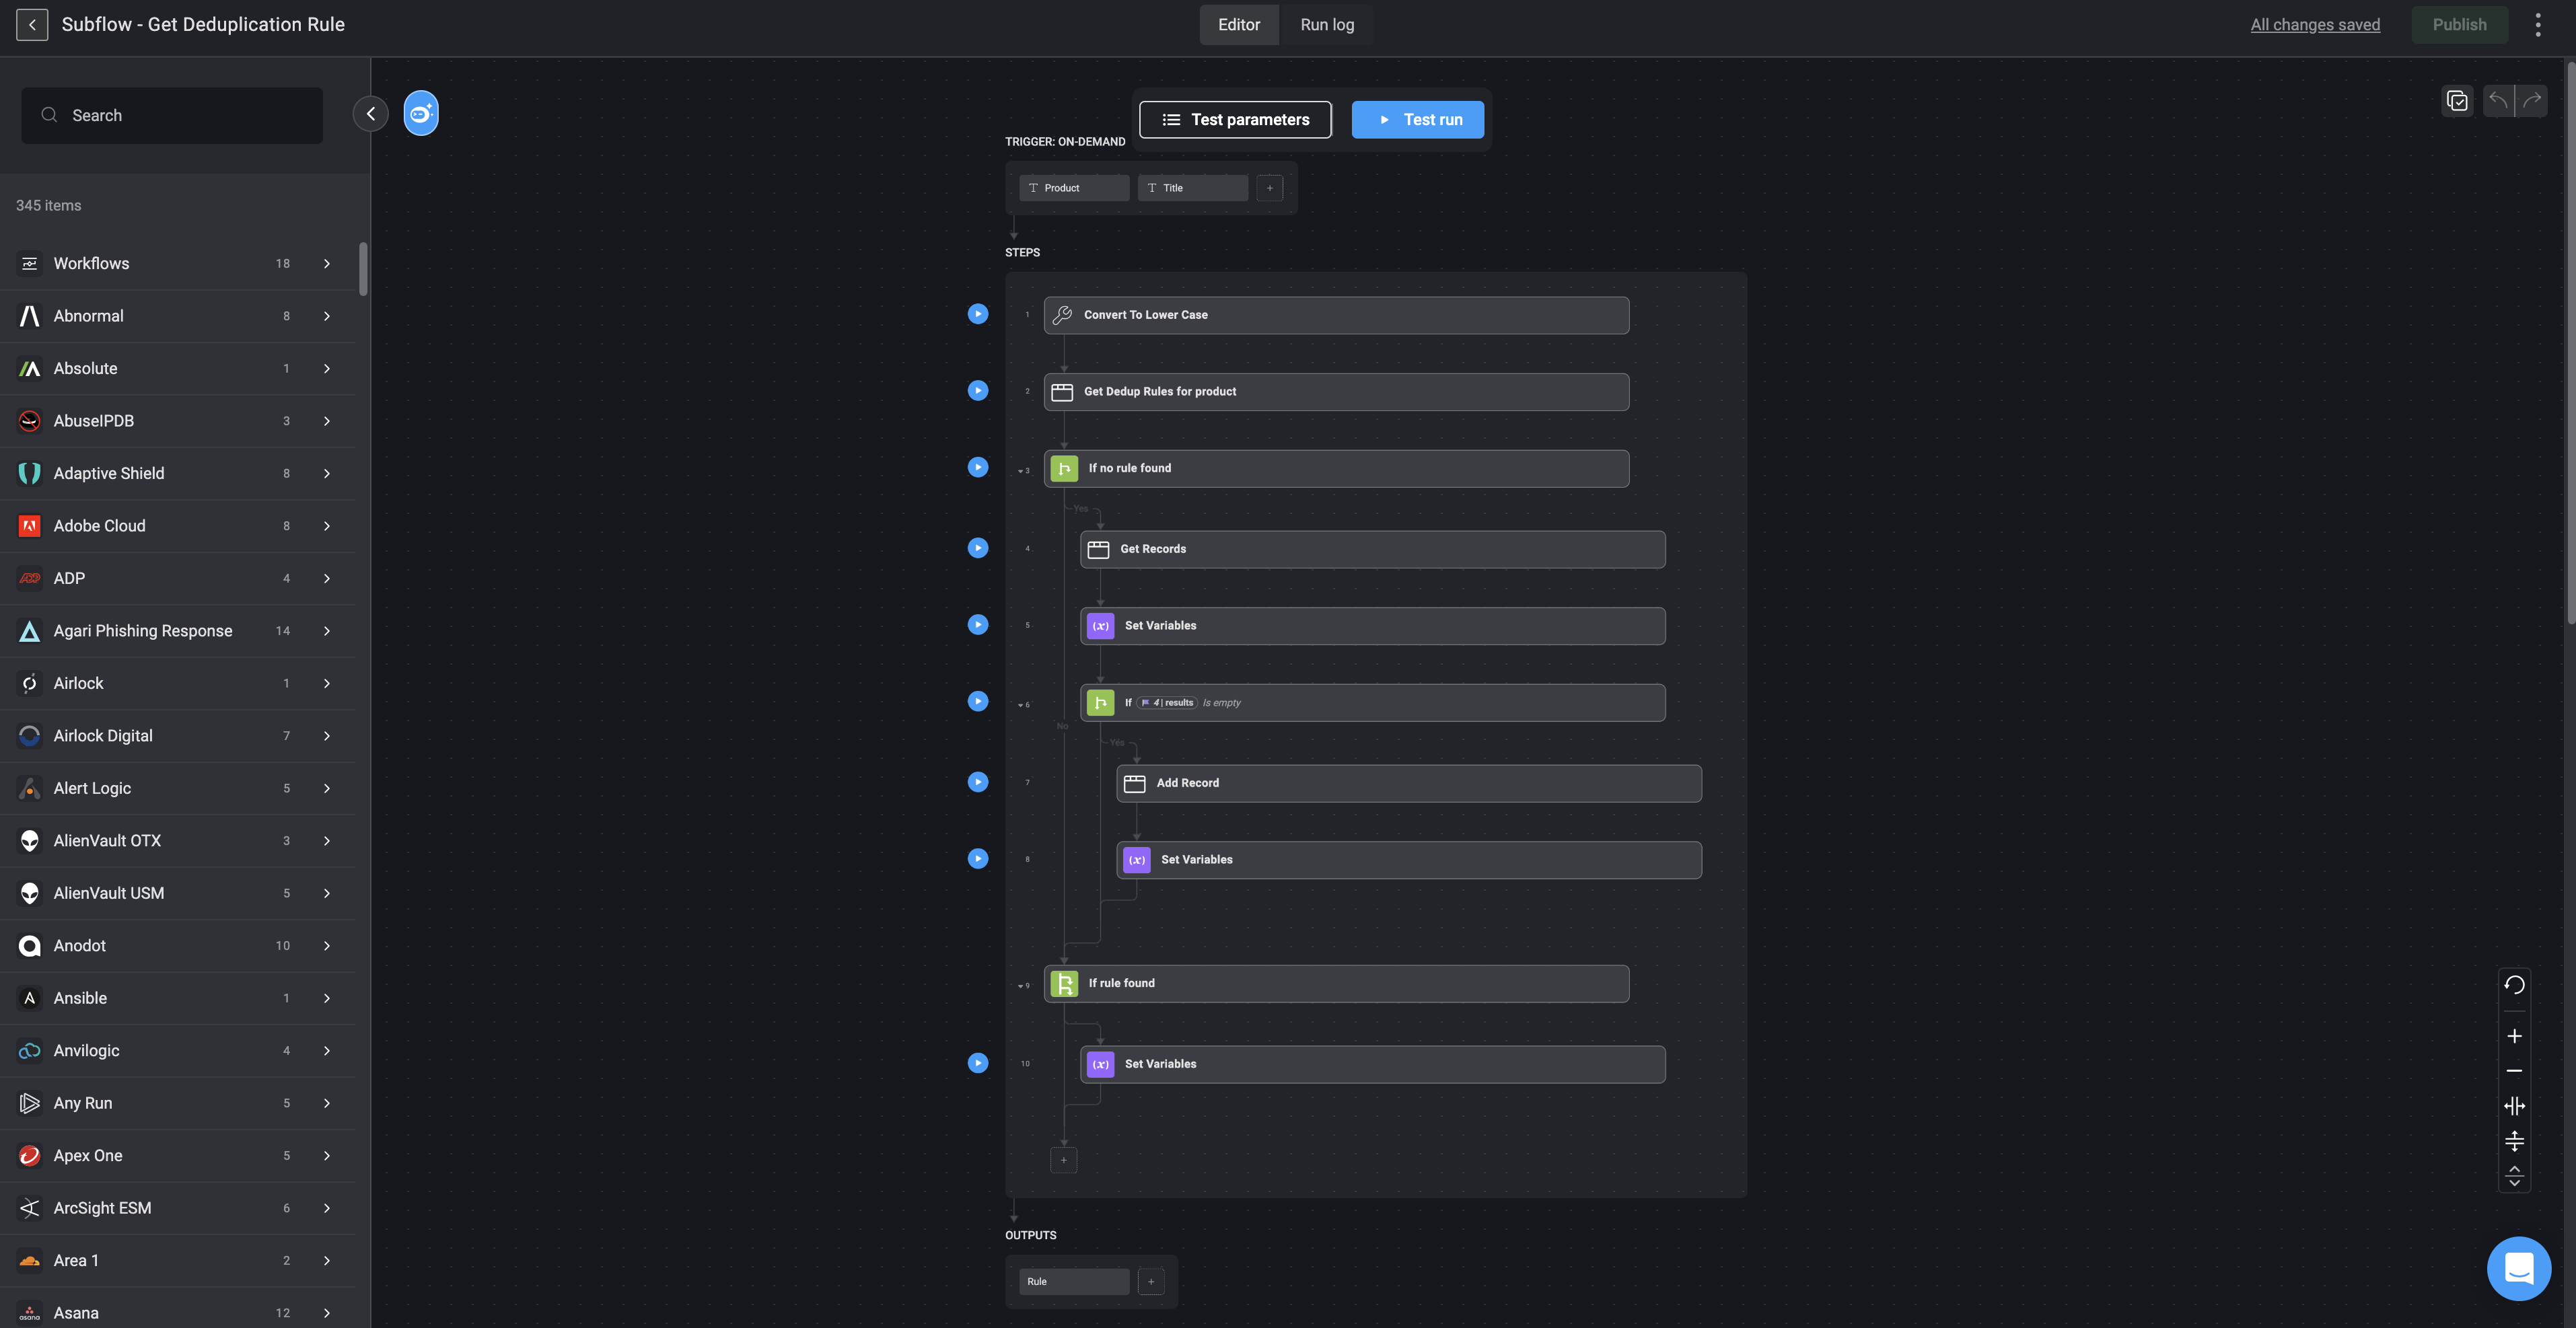Select the Convert To Lower Case step
Screen dimensions: 2576x1328
(1336, 315)
